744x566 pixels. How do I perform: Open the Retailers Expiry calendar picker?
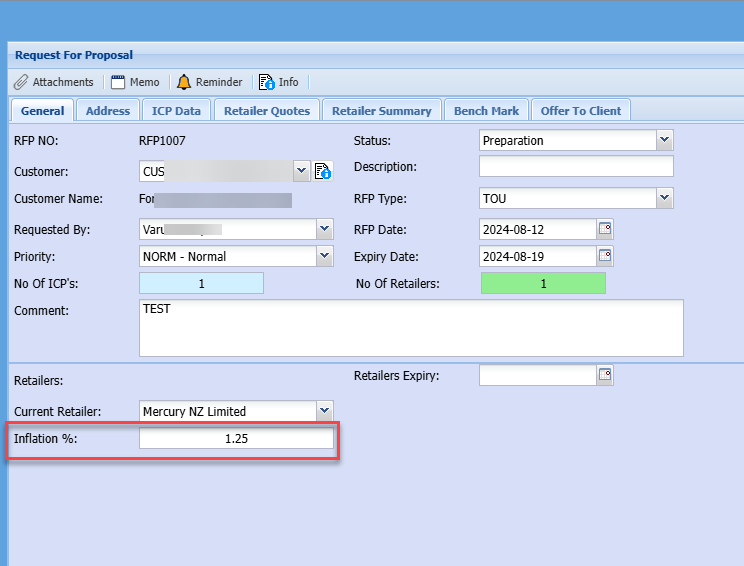605,375
